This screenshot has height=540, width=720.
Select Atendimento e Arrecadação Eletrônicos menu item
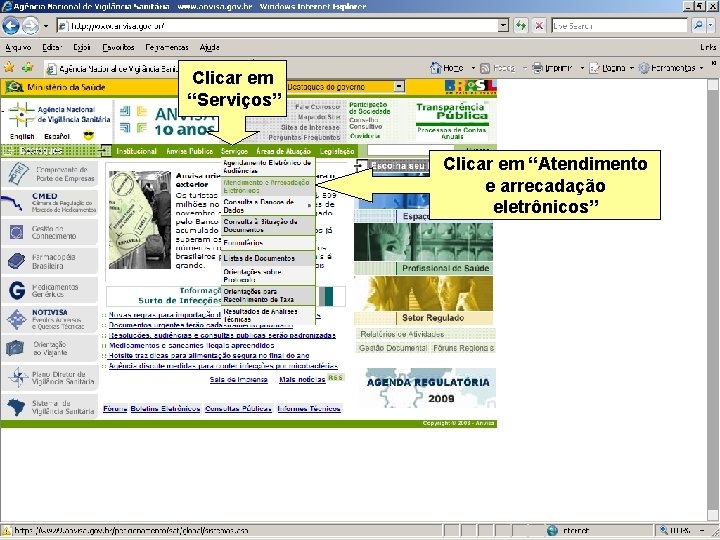coord(268,186)
